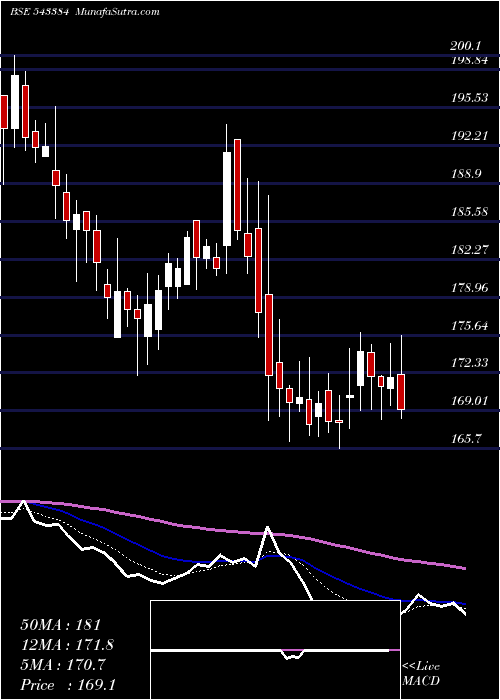Viewport: 500px width, 700px height.
Task: Select the 195.53 price level label
Action: click(x=469, y=98)
